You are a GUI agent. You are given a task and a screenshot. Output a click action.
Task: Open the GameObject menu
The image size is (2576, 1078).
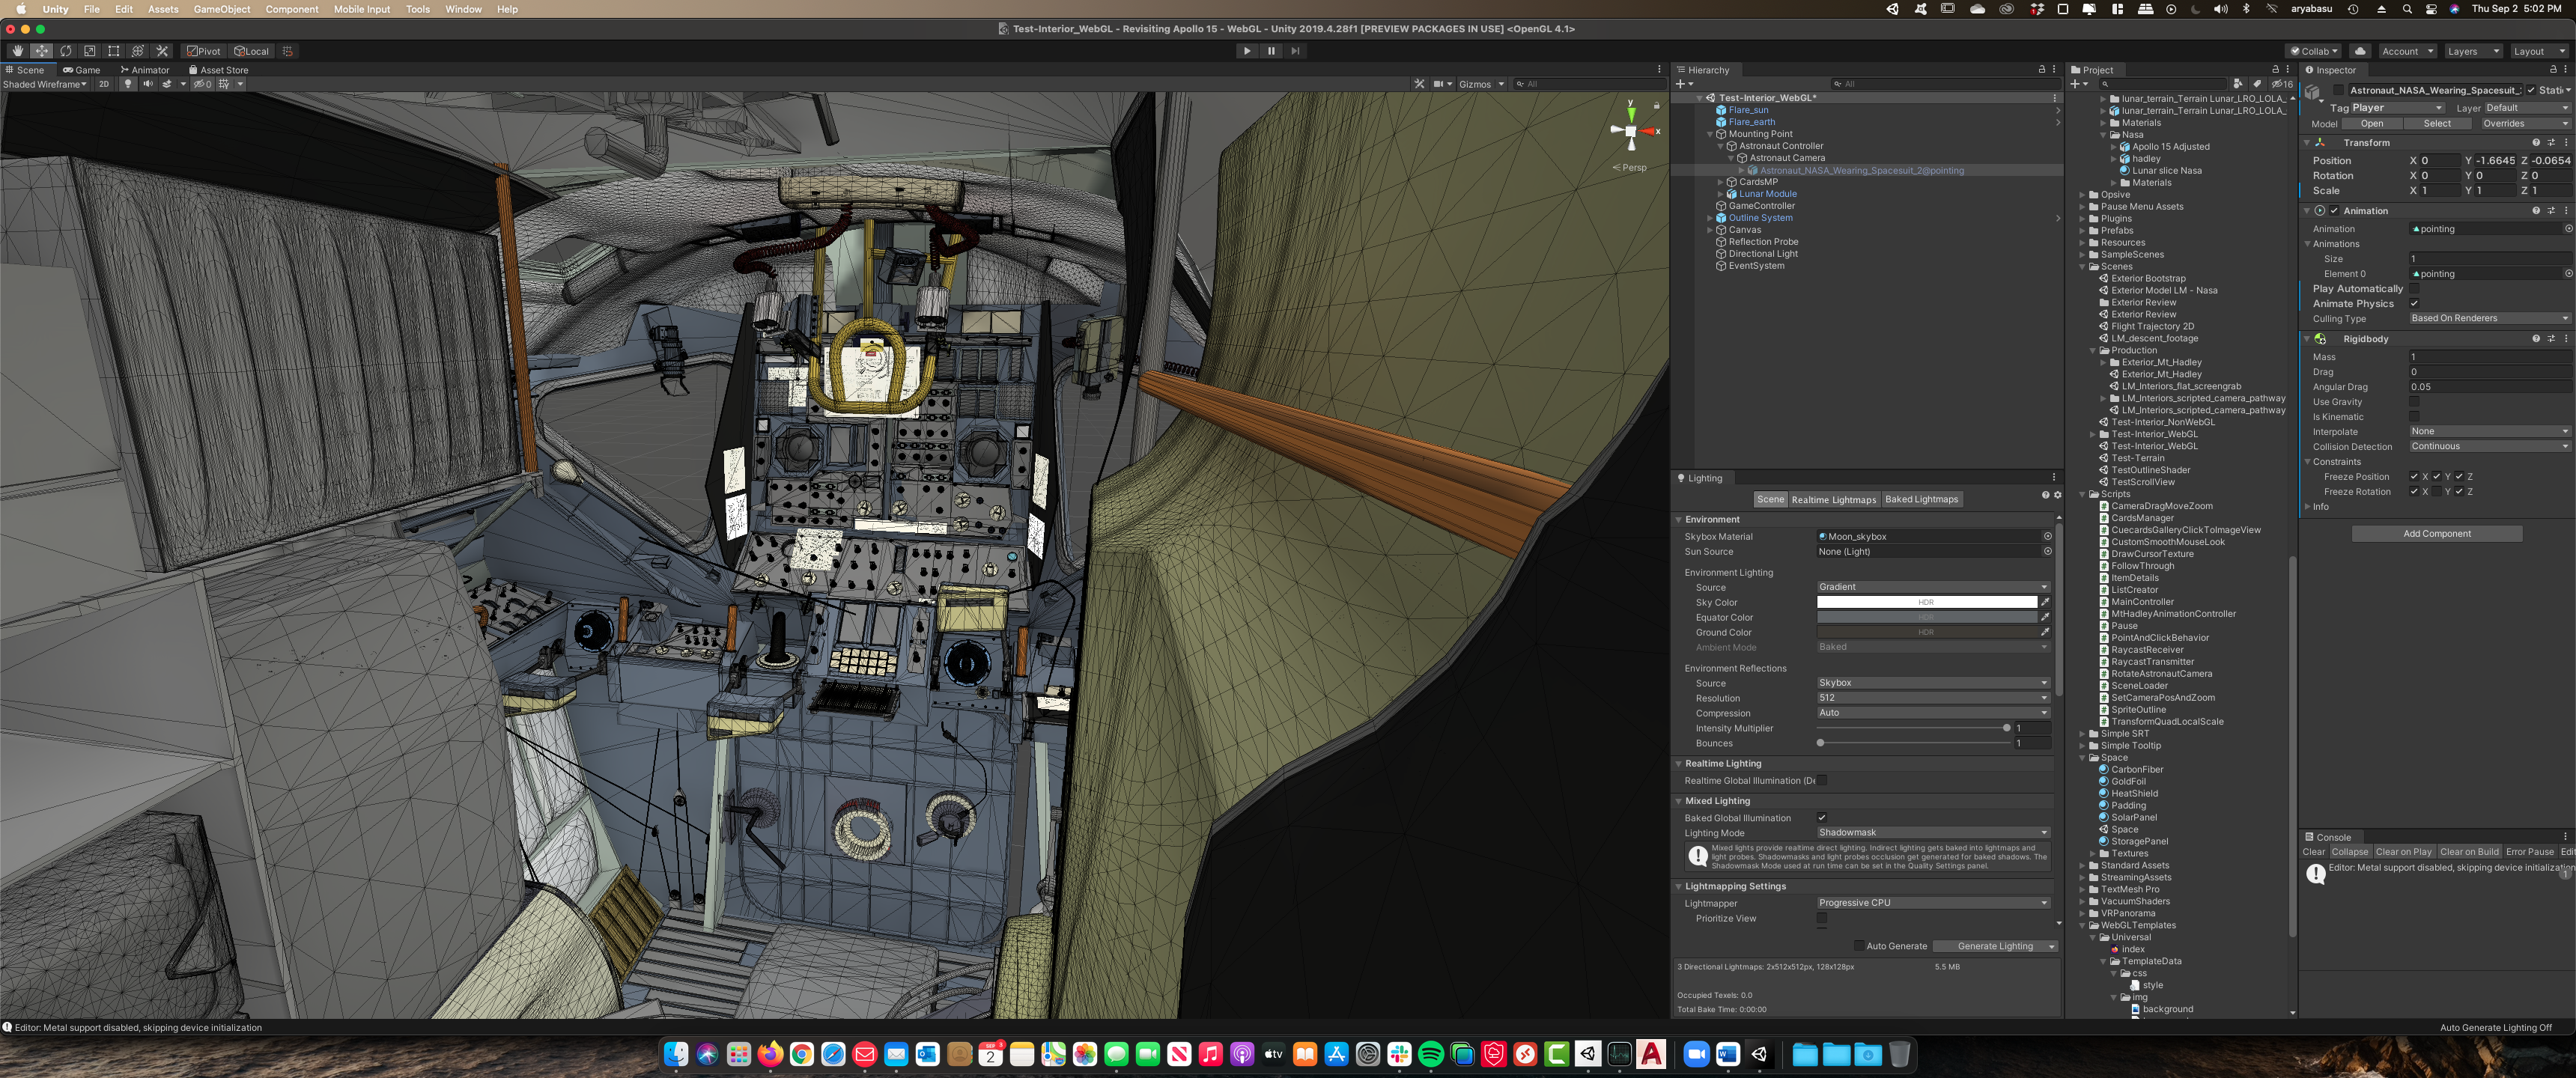pos(221,9)
